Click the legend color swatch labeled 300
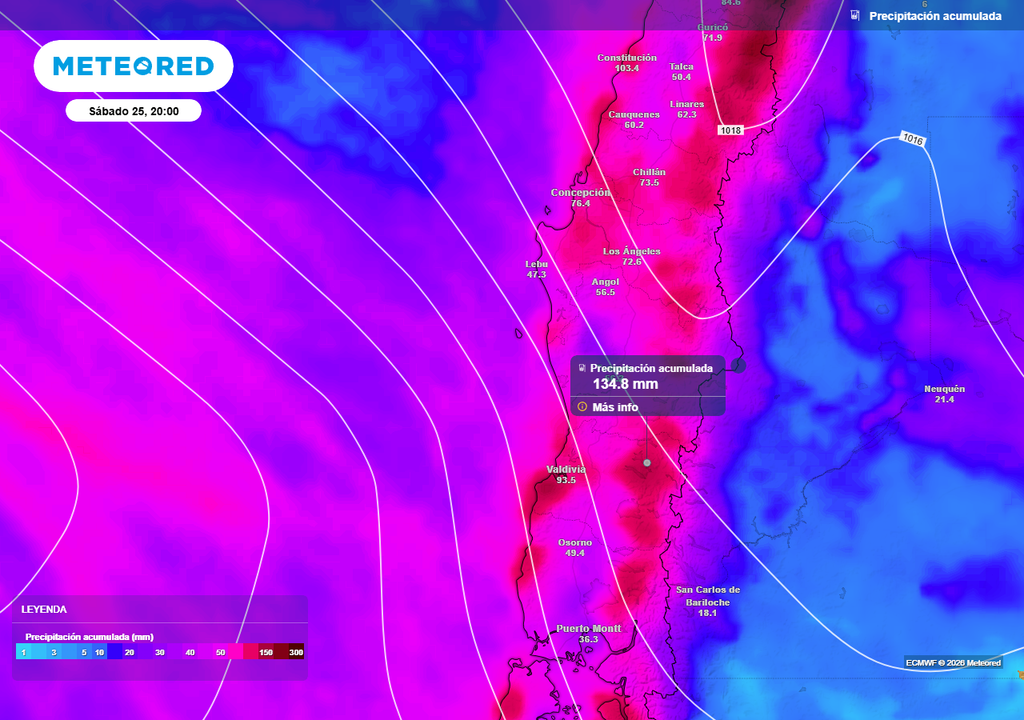The image size is (1024, 720). click(296, 652)
